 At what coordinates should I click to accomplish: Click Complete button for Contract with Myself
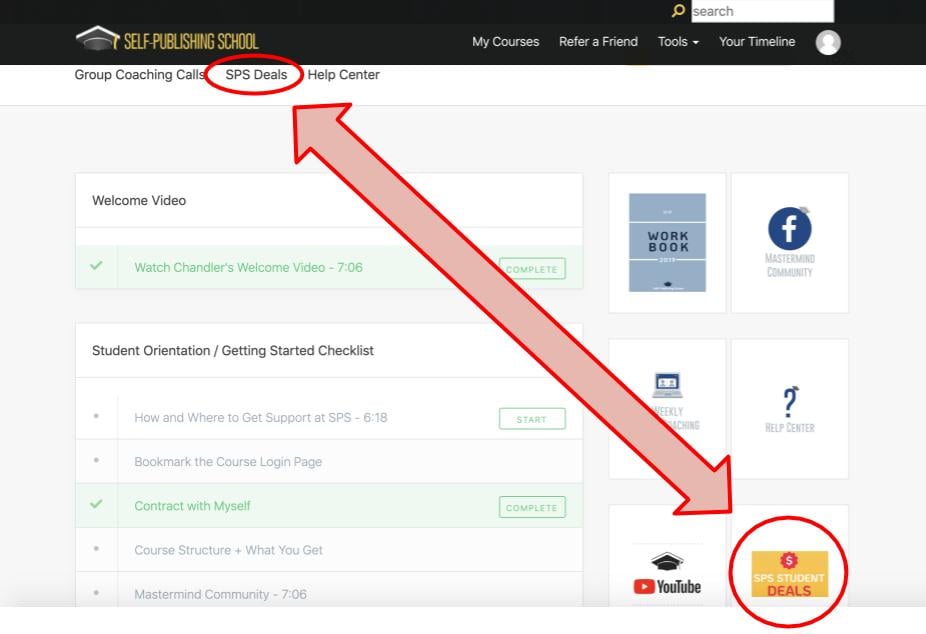coord(532,507)
